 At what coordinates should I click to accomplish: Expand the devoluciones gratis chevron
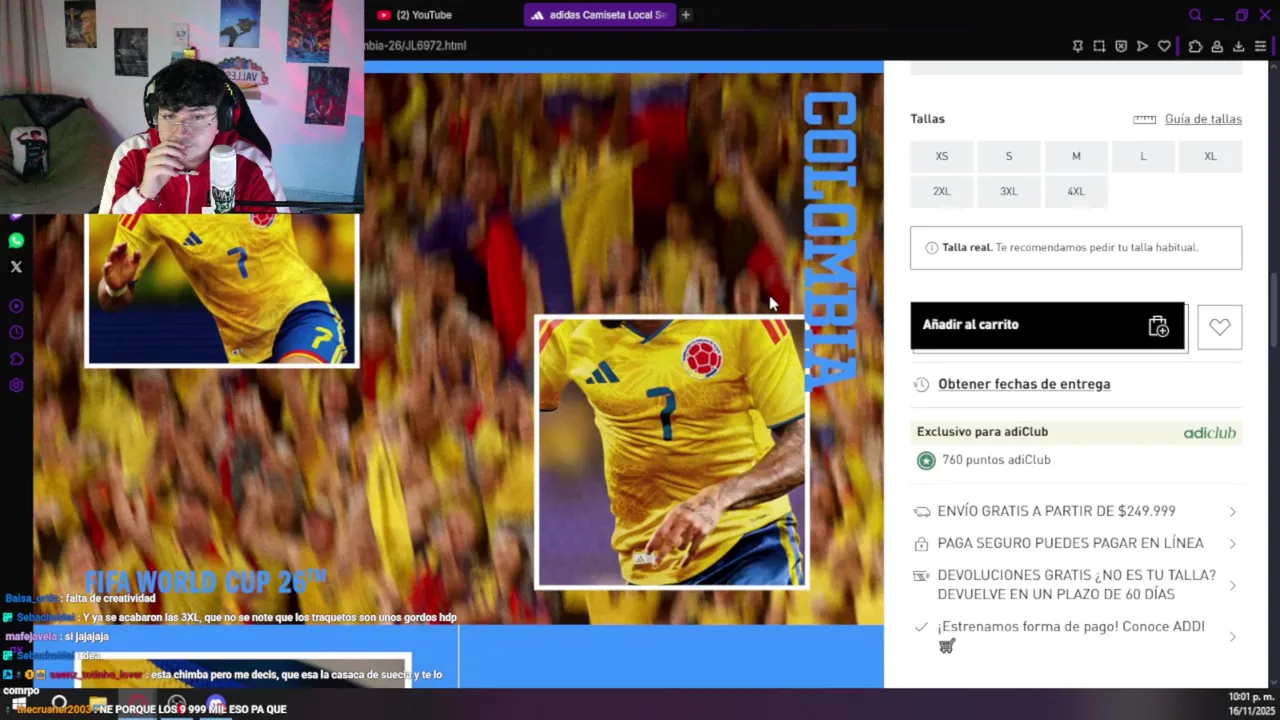[1232, 586]
